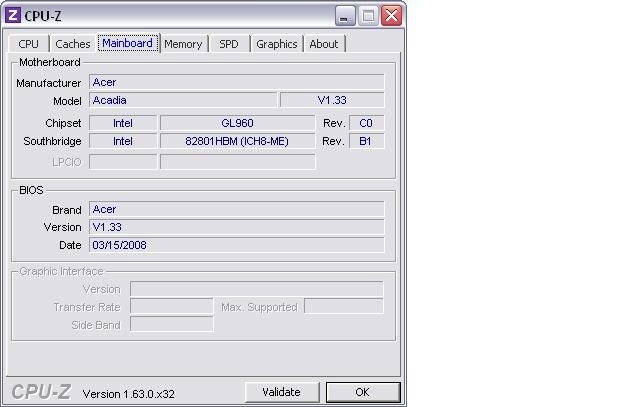This screenshot has width=640, height=407.
Task: Click the Manufacturer field showing Acer
Action: pos(236,82)
